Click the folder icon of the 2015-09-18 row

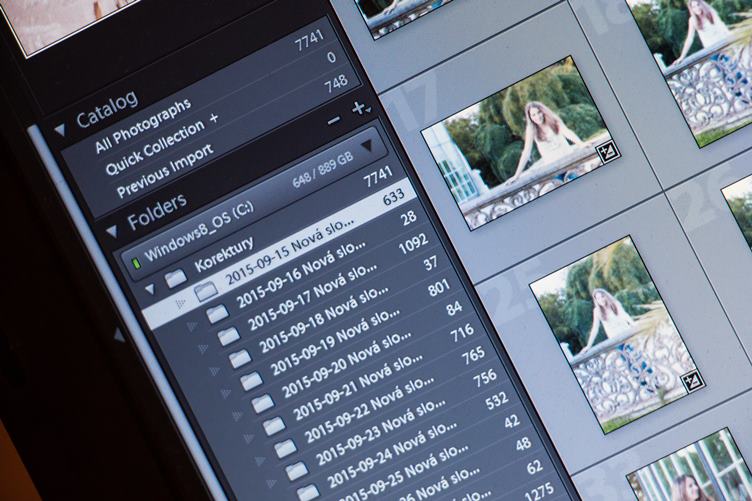[240, 358]
